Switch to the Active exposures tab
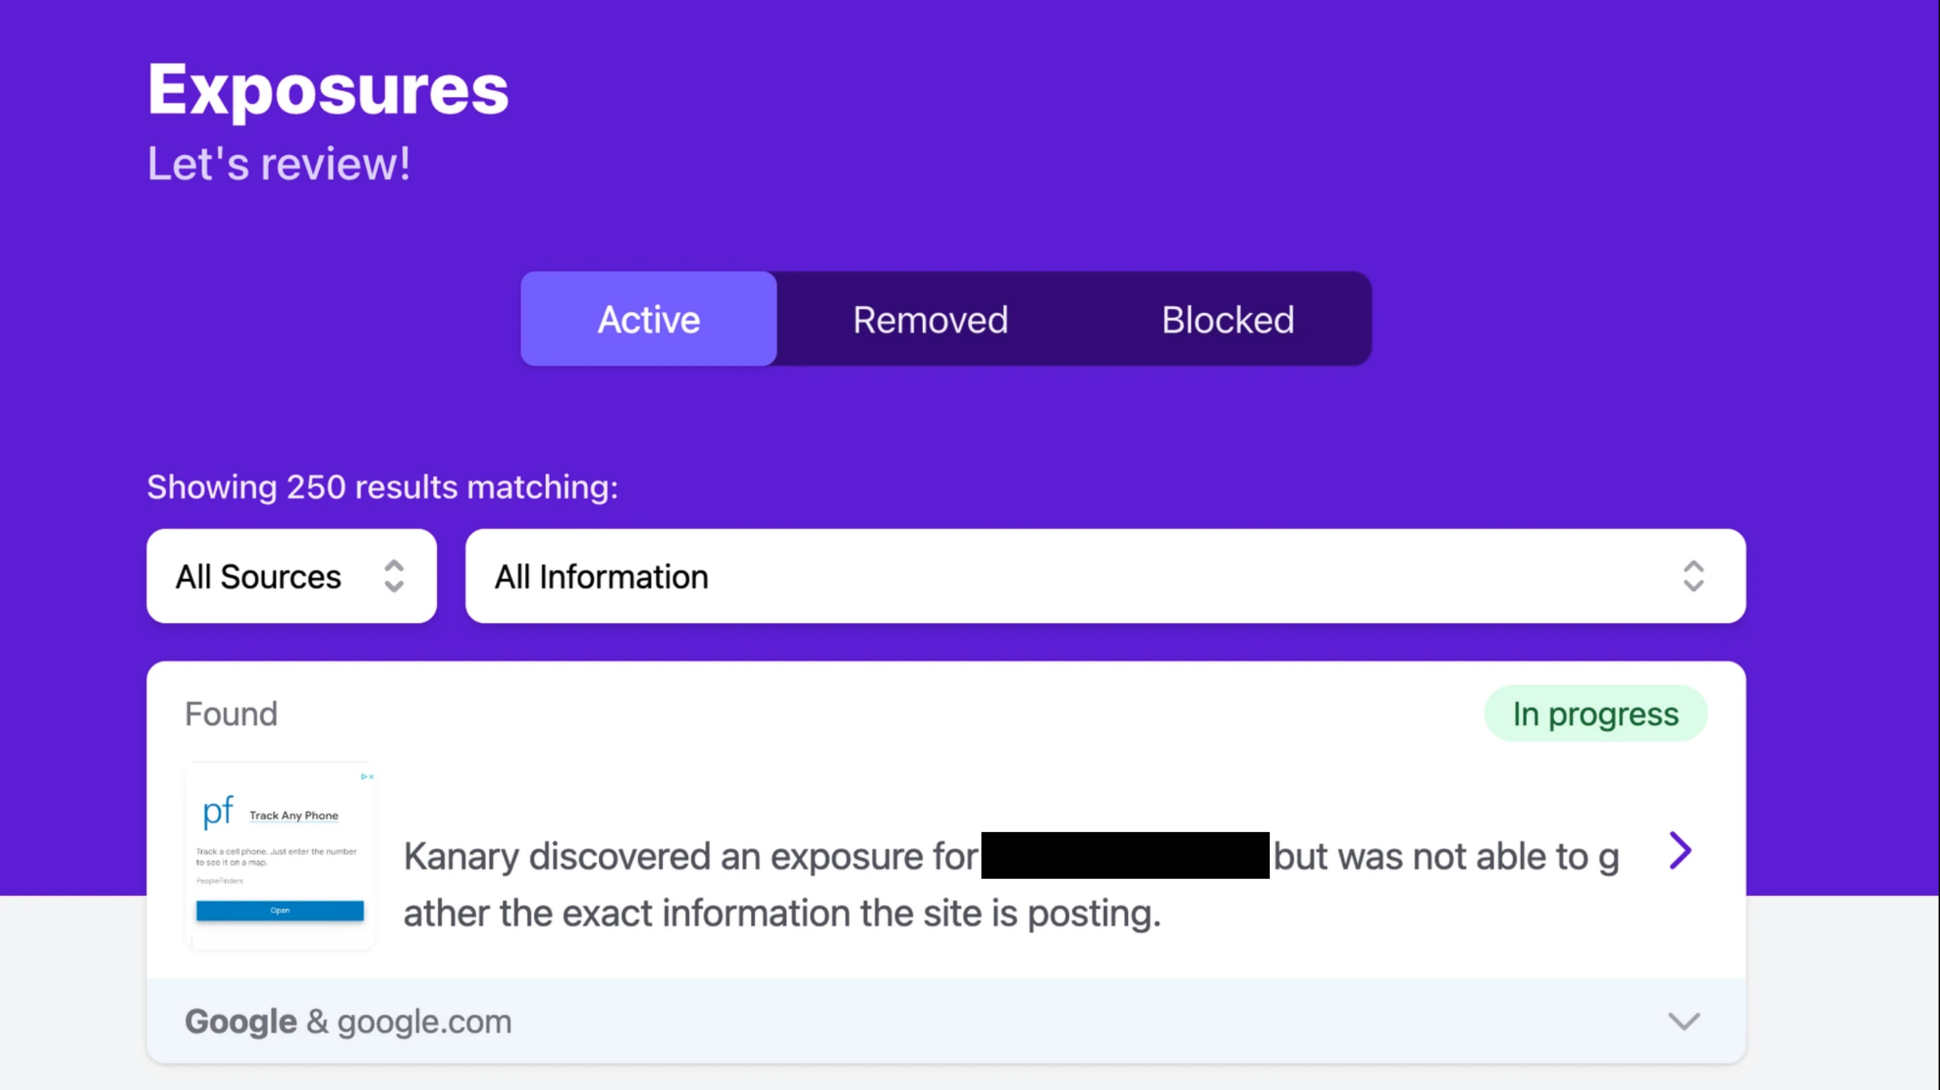1940x1090 pixels. coord(648,319)
